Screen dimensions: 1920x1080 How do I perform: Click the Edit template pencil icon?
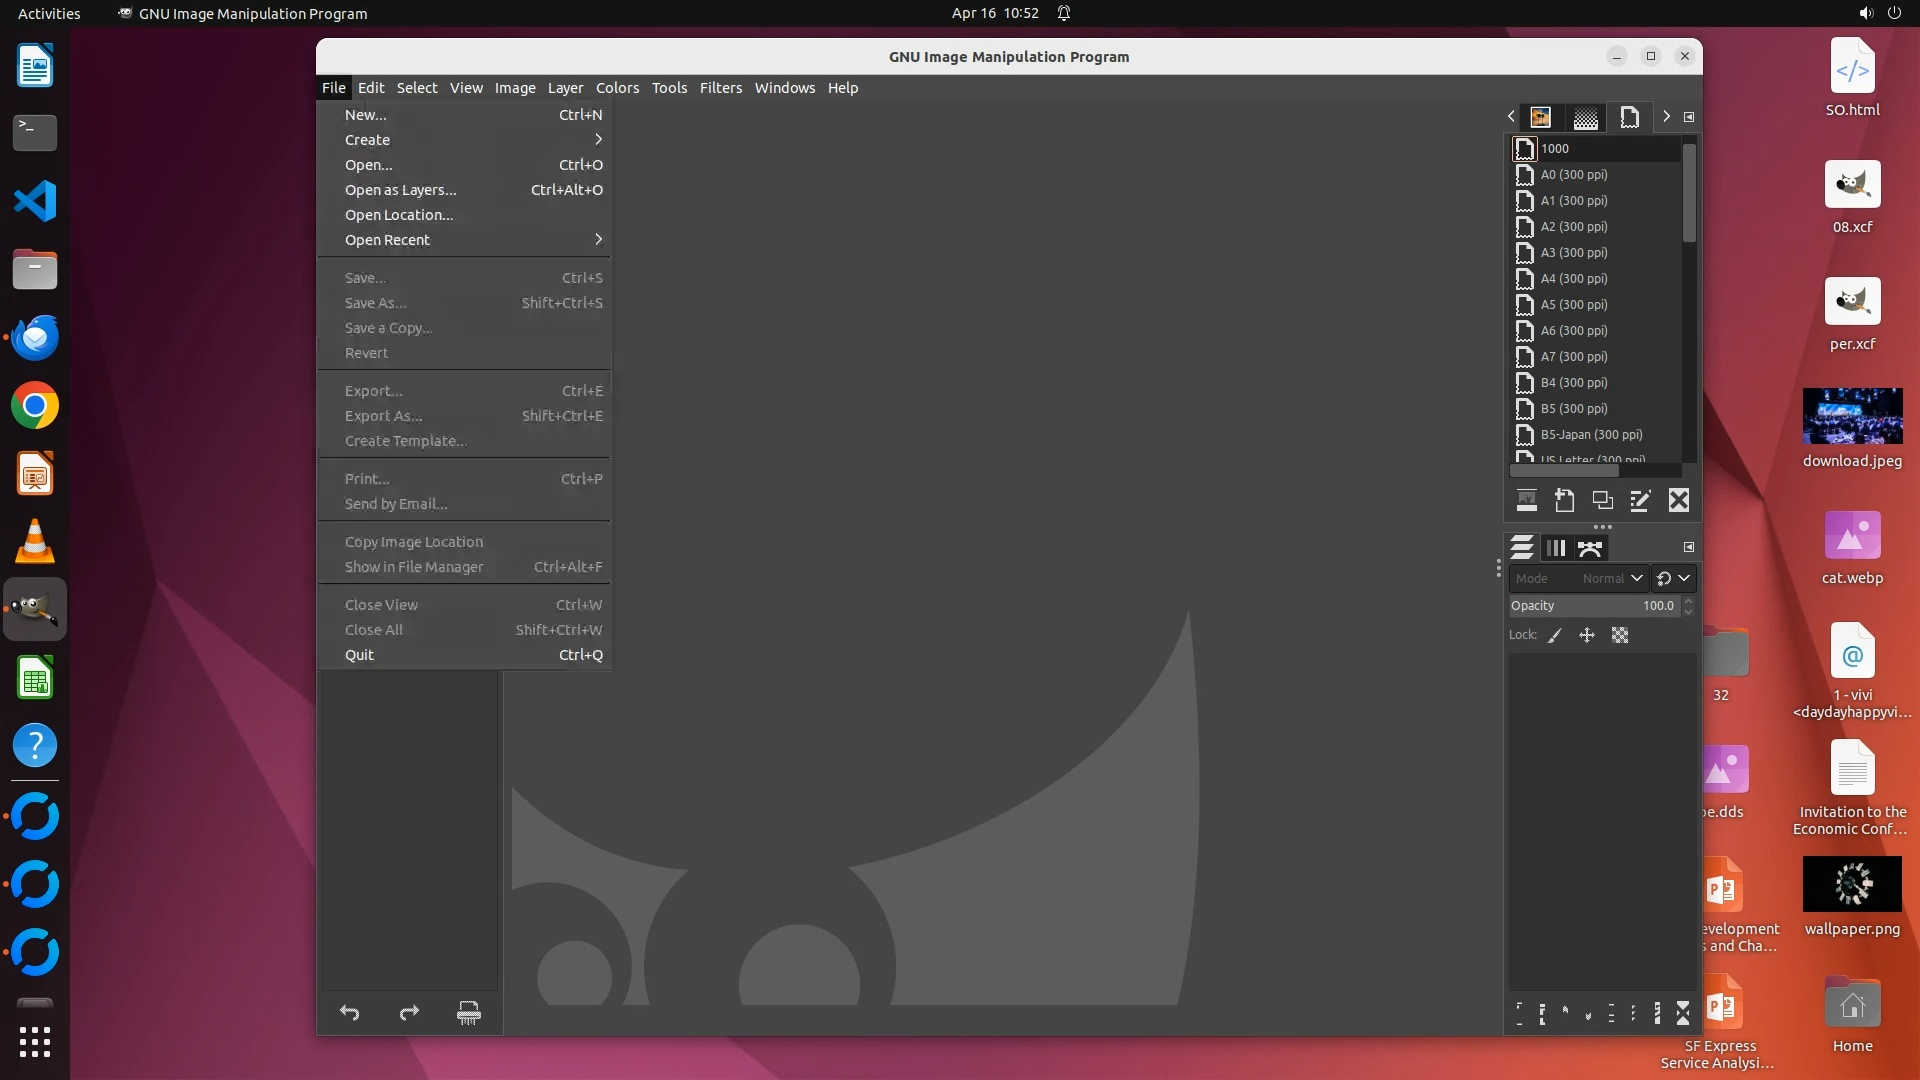click(x=1640, y=500)
